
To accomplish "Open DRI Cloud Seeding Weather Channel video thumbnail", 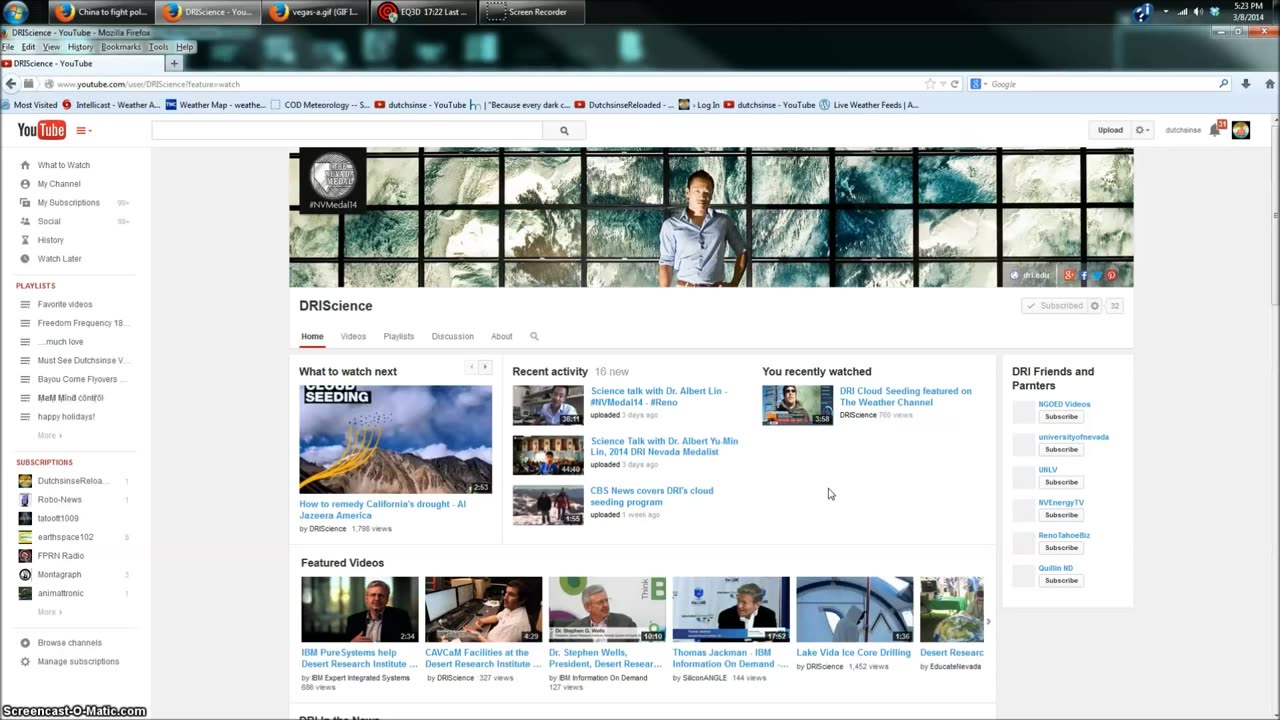I will coord(797,405).
